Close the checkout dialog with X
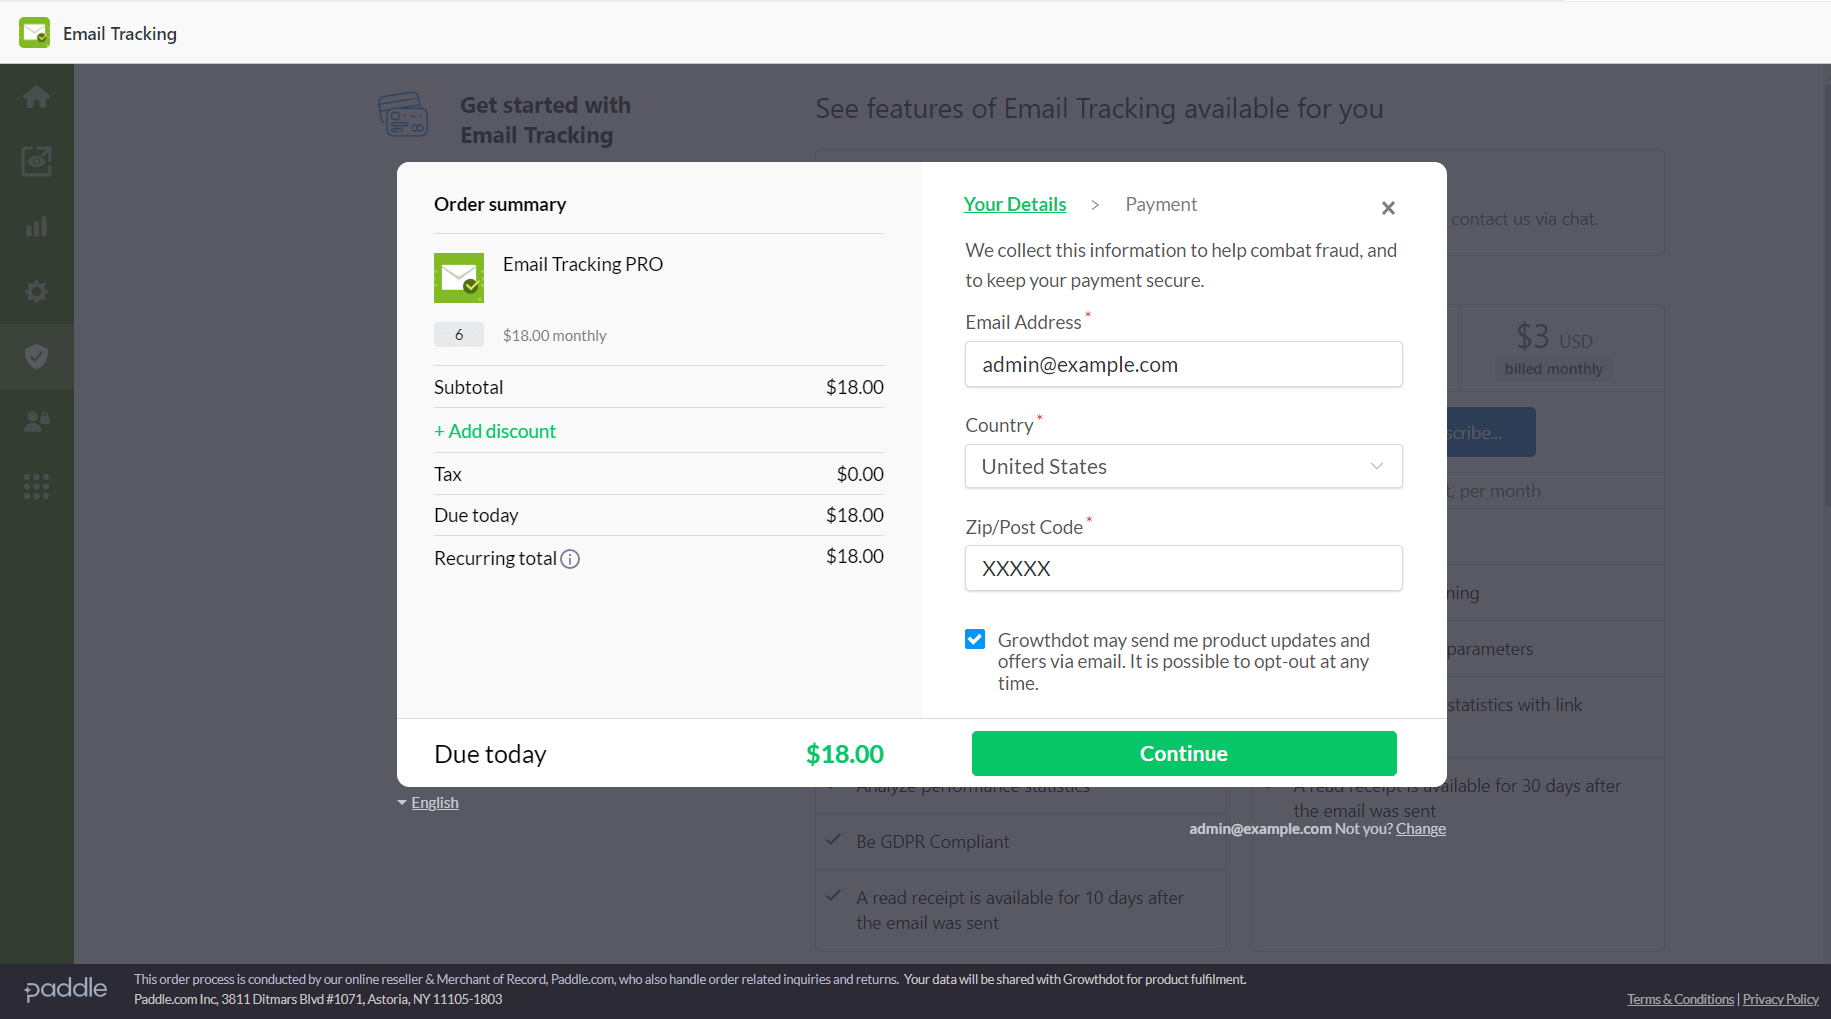 pyautogui.click(x=1388, y=208)
